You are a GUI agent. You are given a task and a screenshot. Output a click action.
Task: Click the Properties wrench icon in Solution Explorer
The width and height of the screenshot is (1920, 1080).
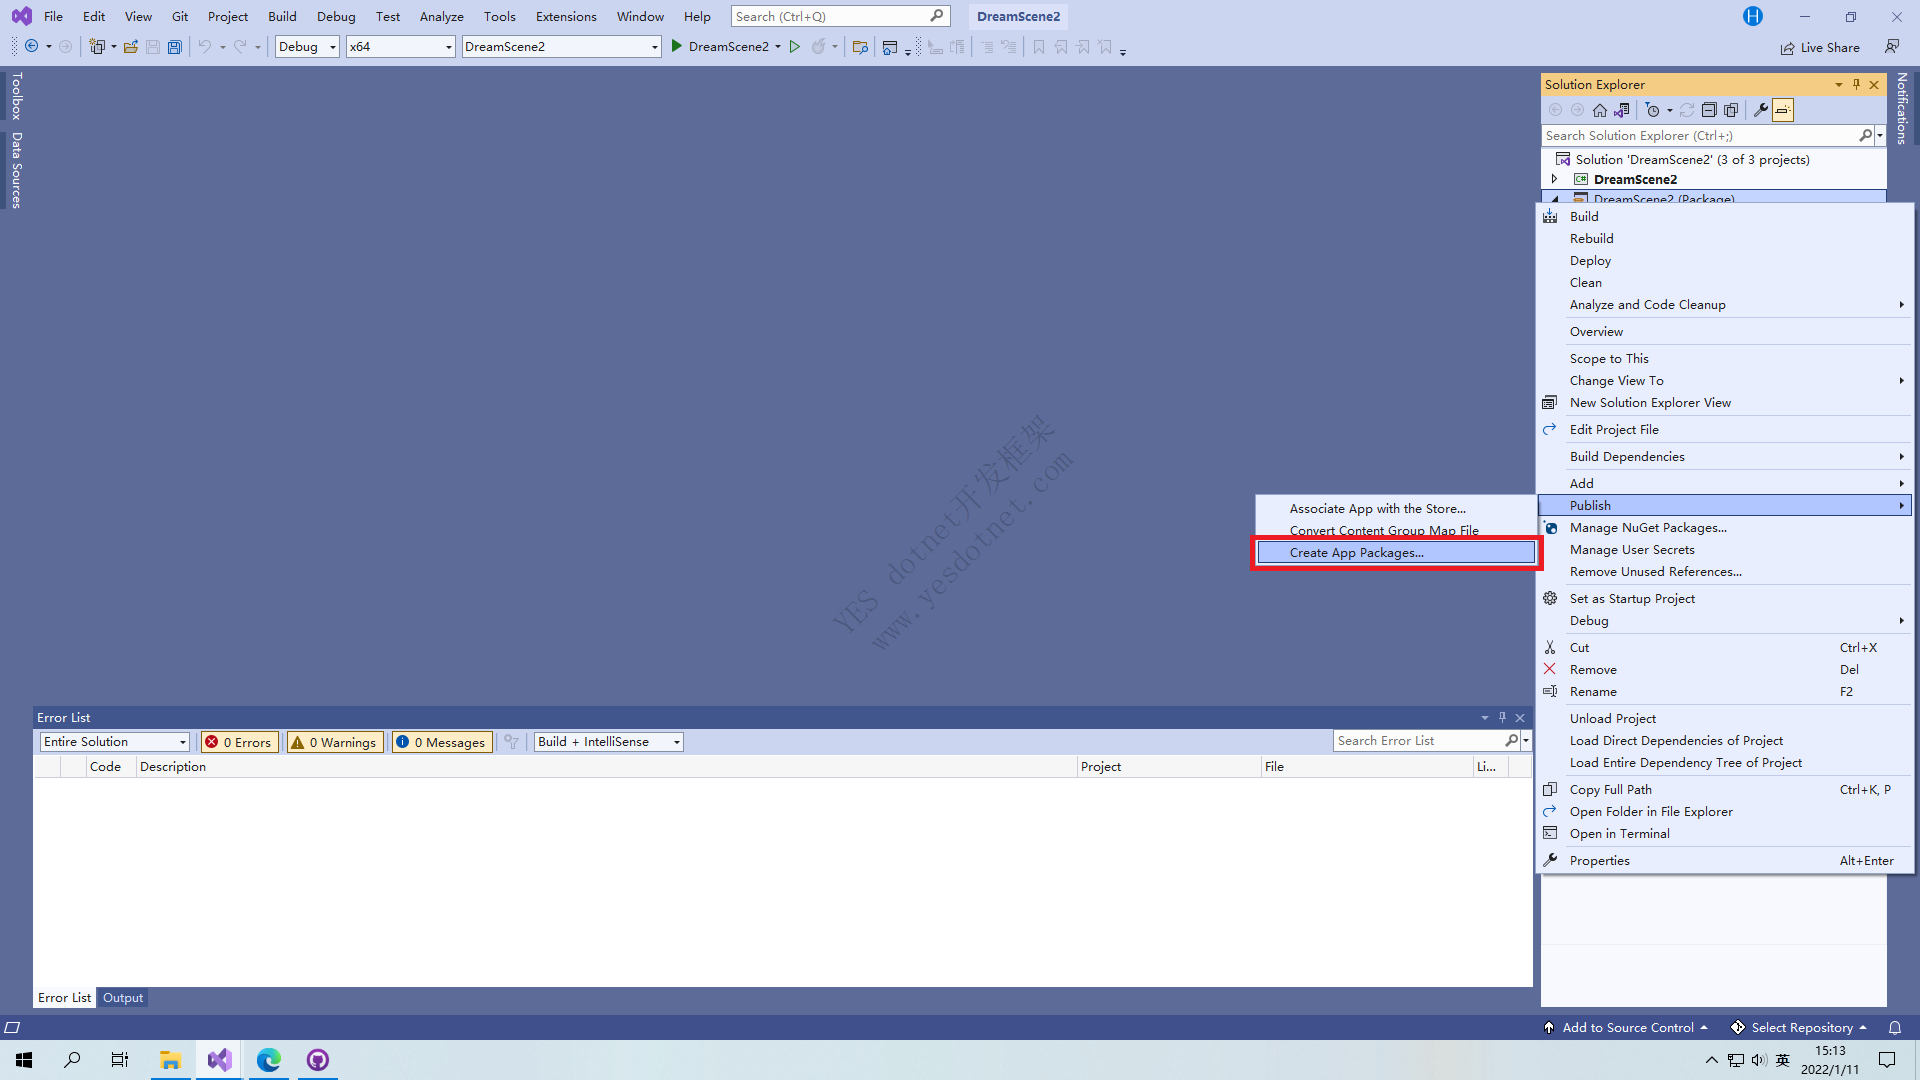1761,110
